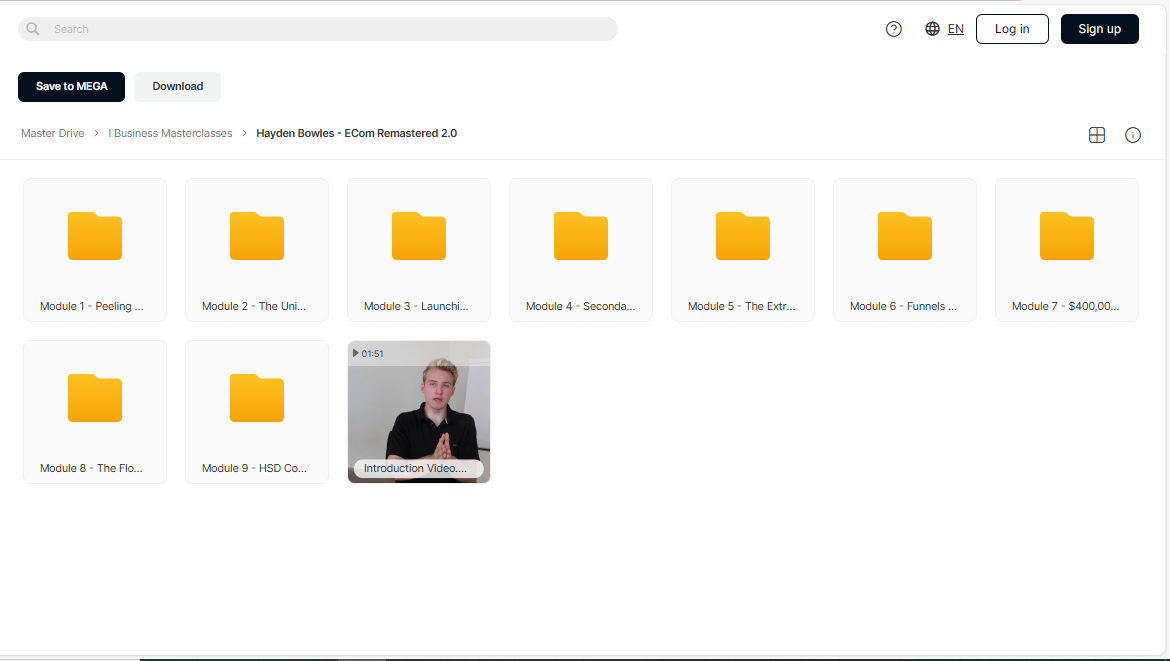Click the Sign up button
This screenshot has width=1170, height=661.
pyautogui.click(x=1099, y=29)
